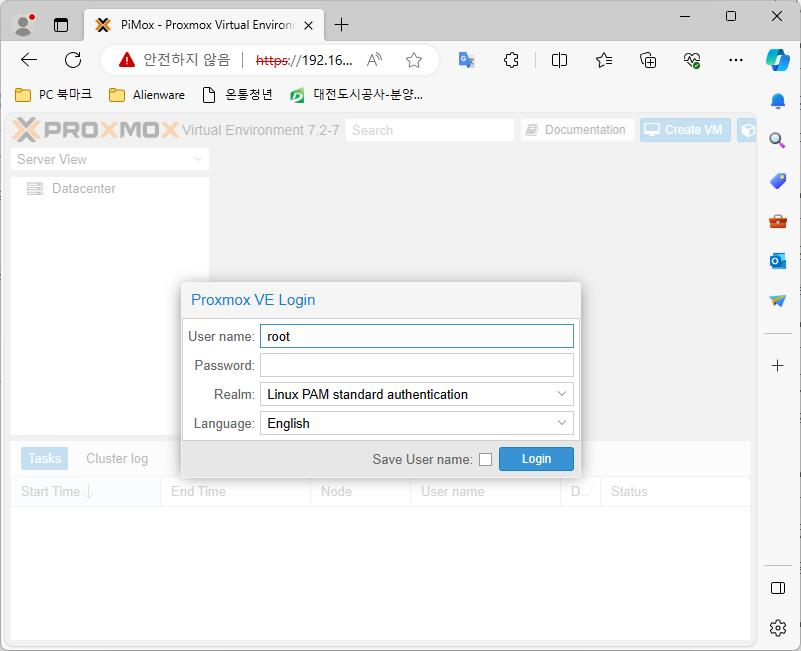Click the User name field with root
This screenshot has height=651, width=801.
(x=417, y=336)
